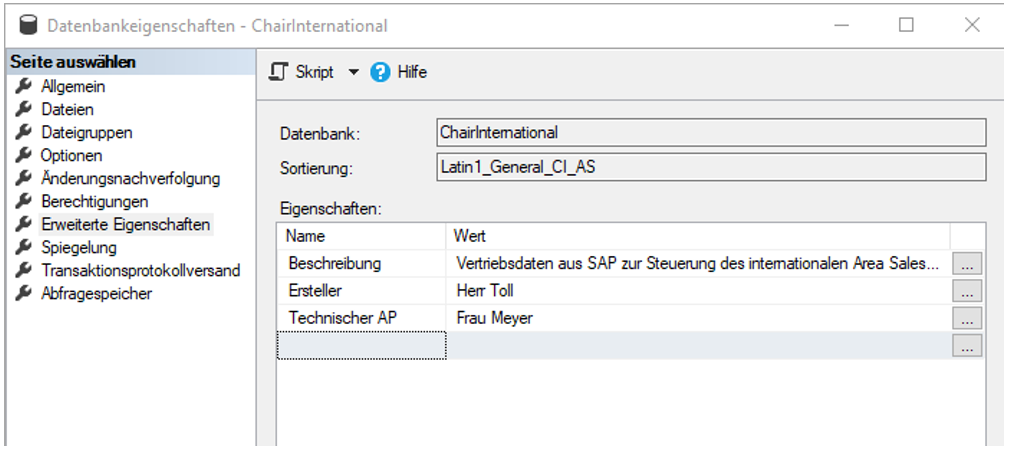The height and width of the screenshot is (451, 1010).
Task: Select the Herr Toll value cell
Action: (x=698, y=291)
